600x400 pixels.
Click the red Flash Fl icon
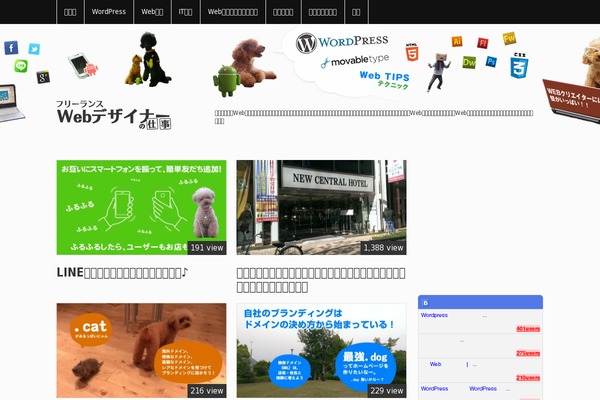pyautogui.click(x=483, y=43)
